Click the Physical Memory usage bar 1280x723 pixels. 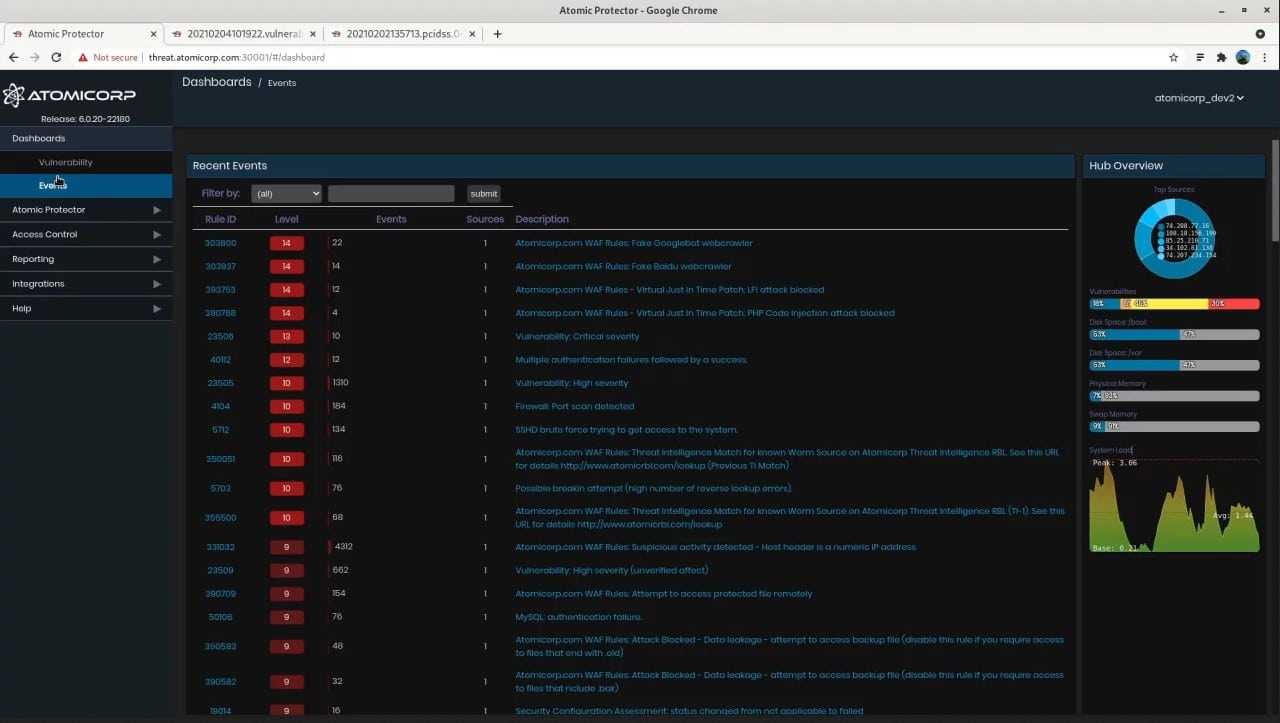coord(1174,396)
